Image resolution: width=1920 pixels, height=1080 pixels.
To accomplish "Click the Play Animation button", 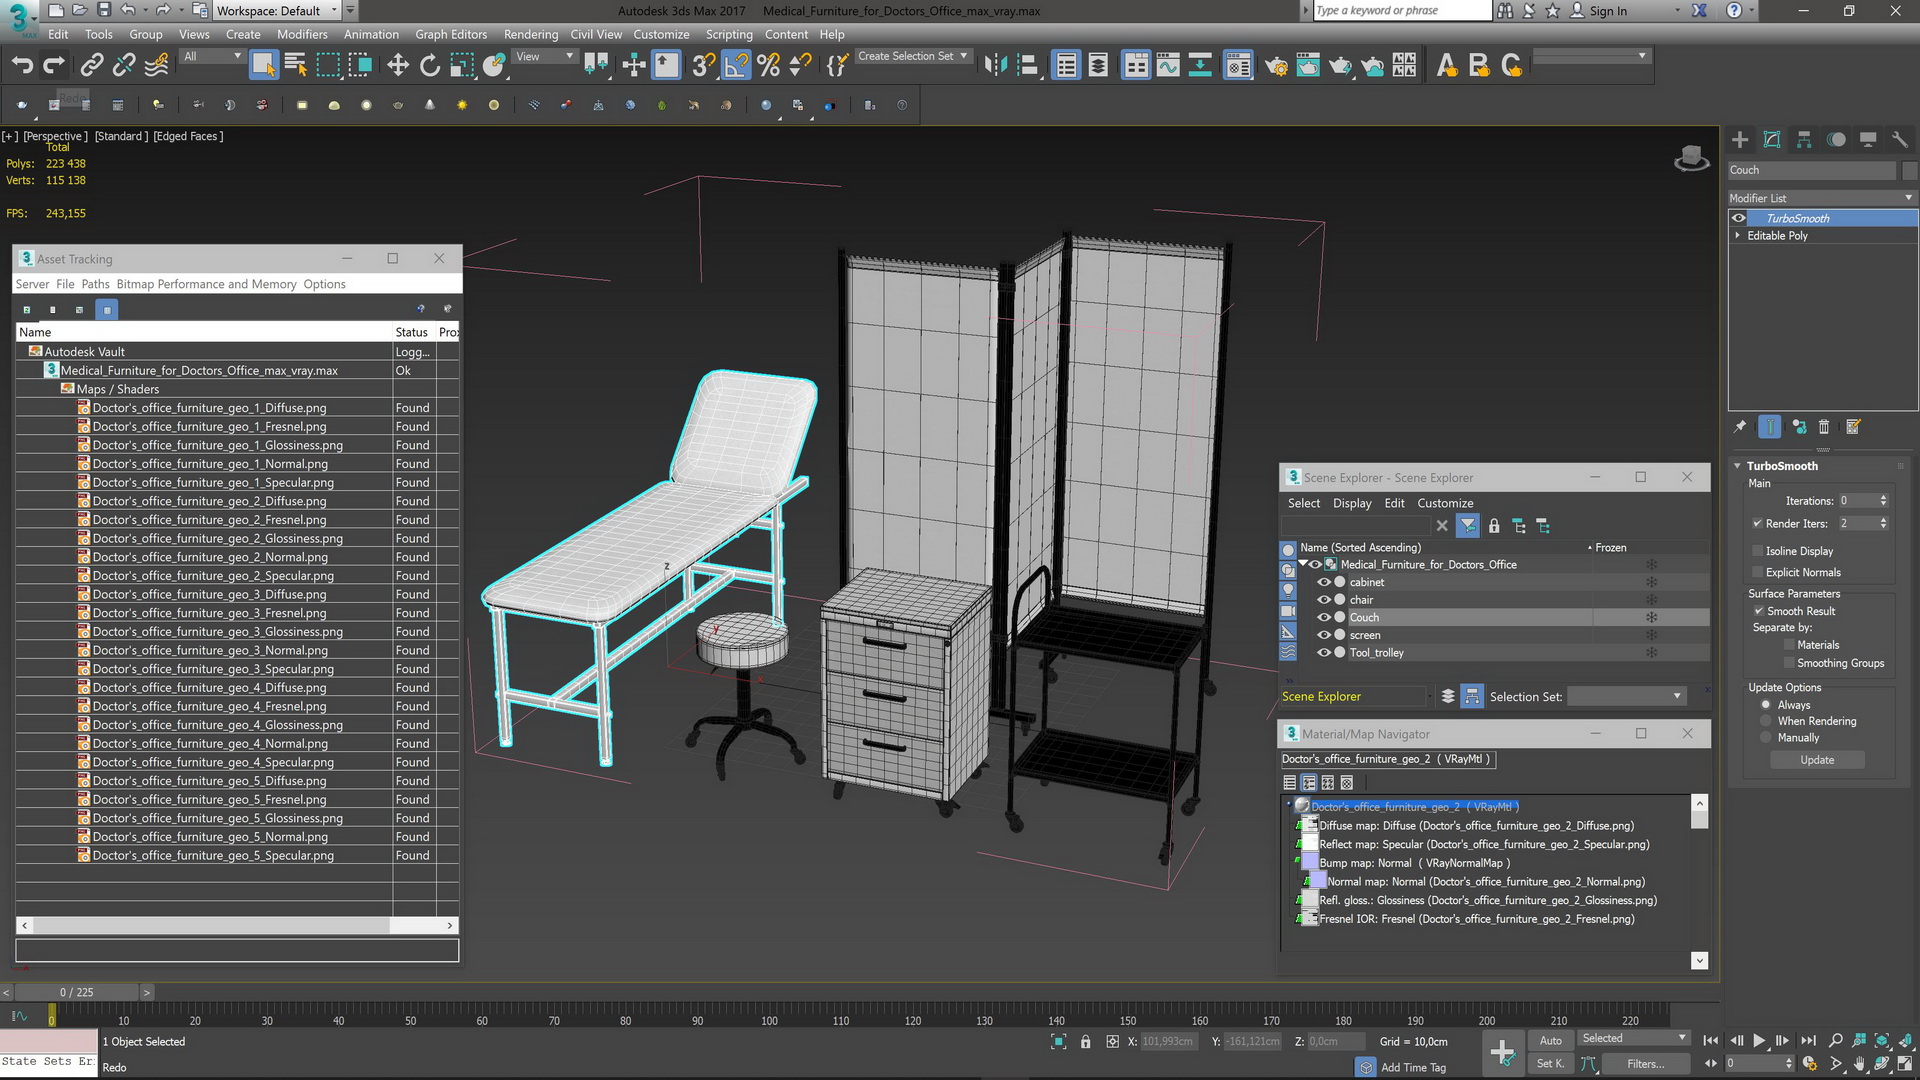I will pyautogui.click(x=1759, y=1041).
